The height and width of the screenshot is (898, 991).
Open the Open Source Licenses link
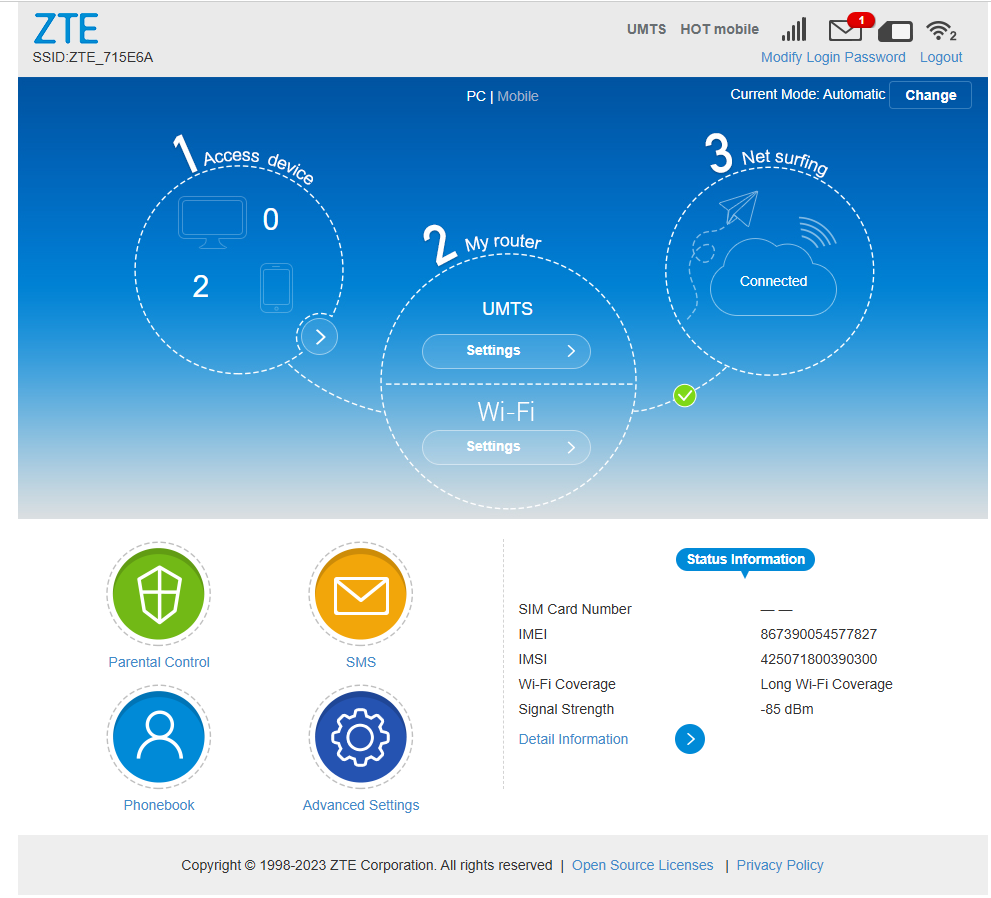coord(643,865)
